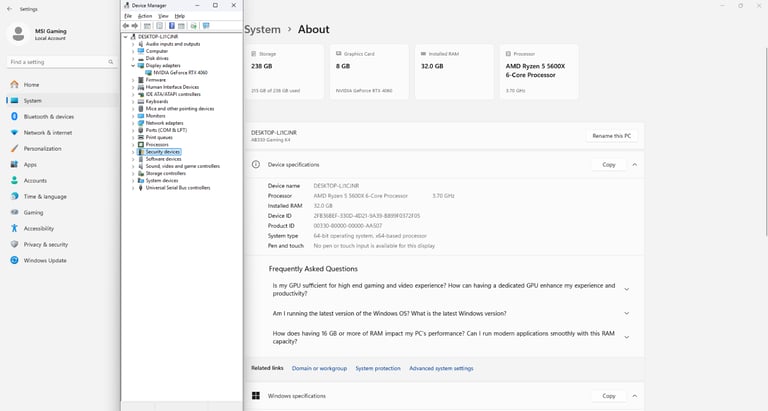This screenshot has height=411, width=768.
Task: Open Apps via its sidebar icon
Action: coord(15,165)
